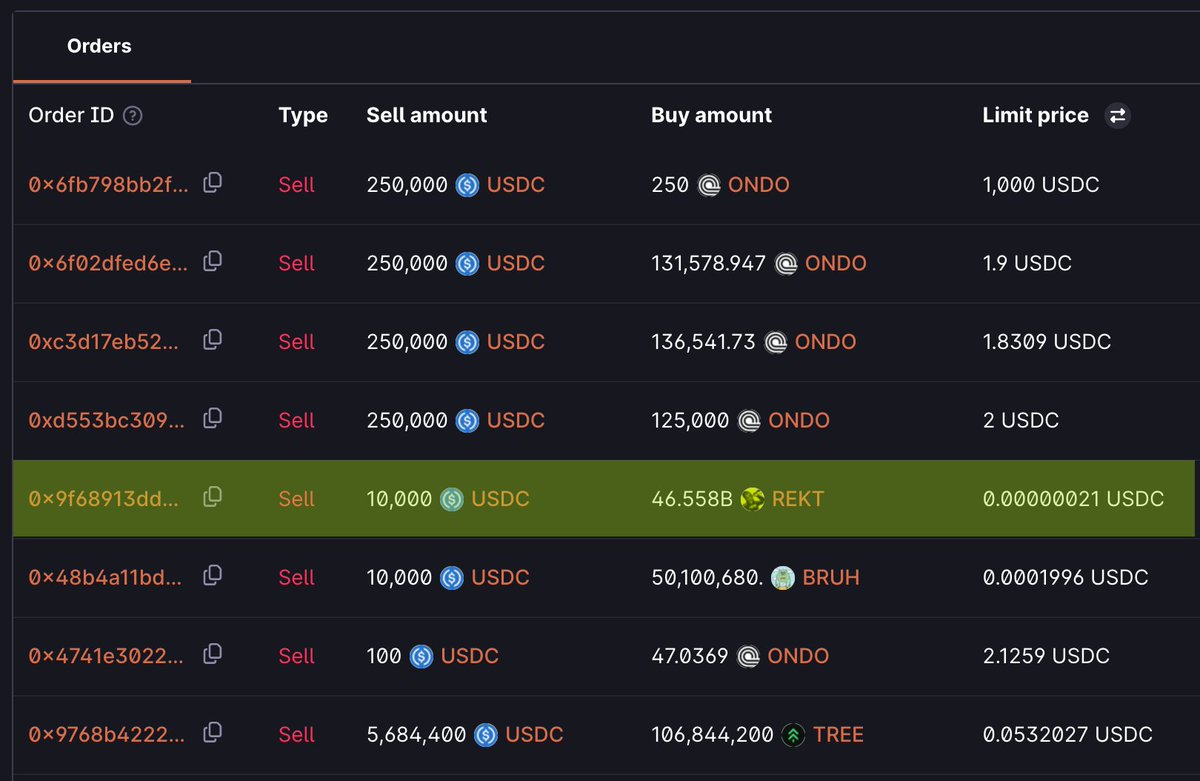Click BRUH token icon
The image size is (1200, 781).
pos(783,577)
